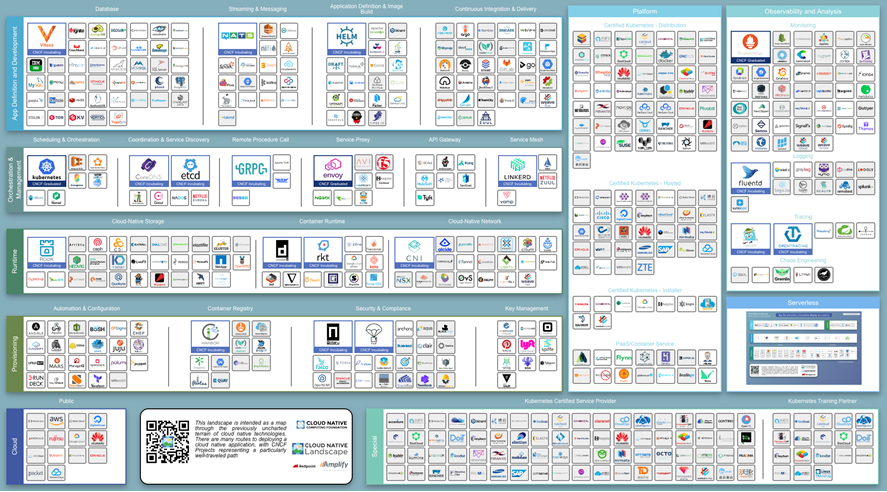887x492 pixels.
Task: Open the GitLab CI tile
Action: click(x=506, y=65)
